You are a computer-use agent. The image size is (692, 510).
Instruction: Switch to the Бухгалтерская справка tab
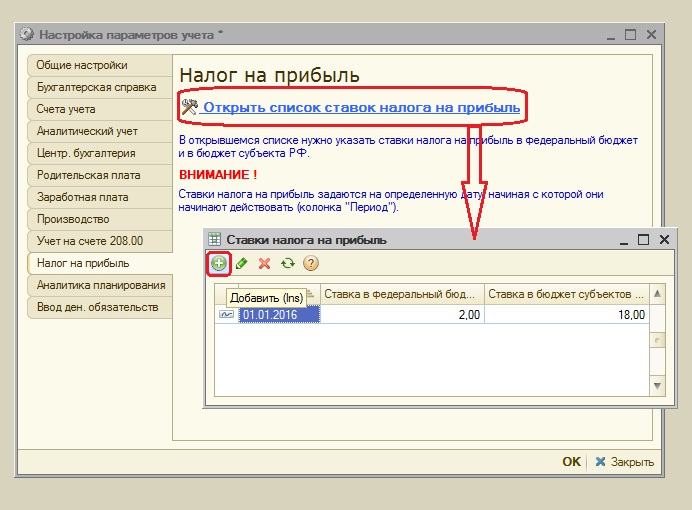click(x=100, y=87)
